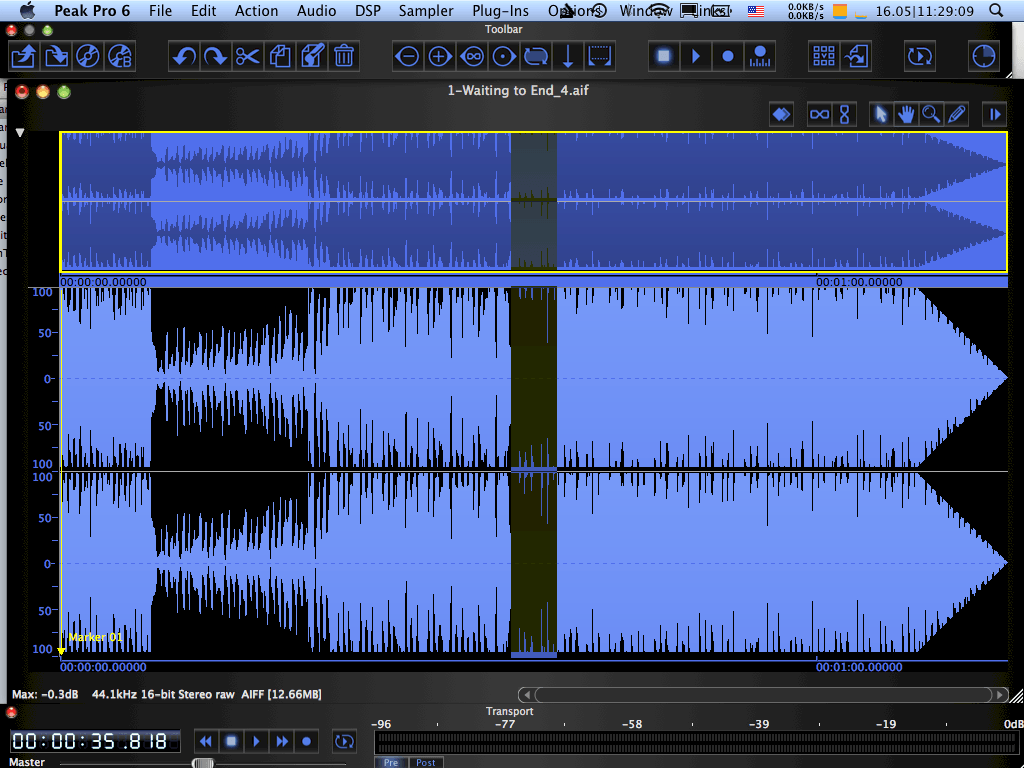Image resolution: width=1024 pixels, height=768 pixels.
Task: Click the Undo arrow icon
Action: coord(184,57)
